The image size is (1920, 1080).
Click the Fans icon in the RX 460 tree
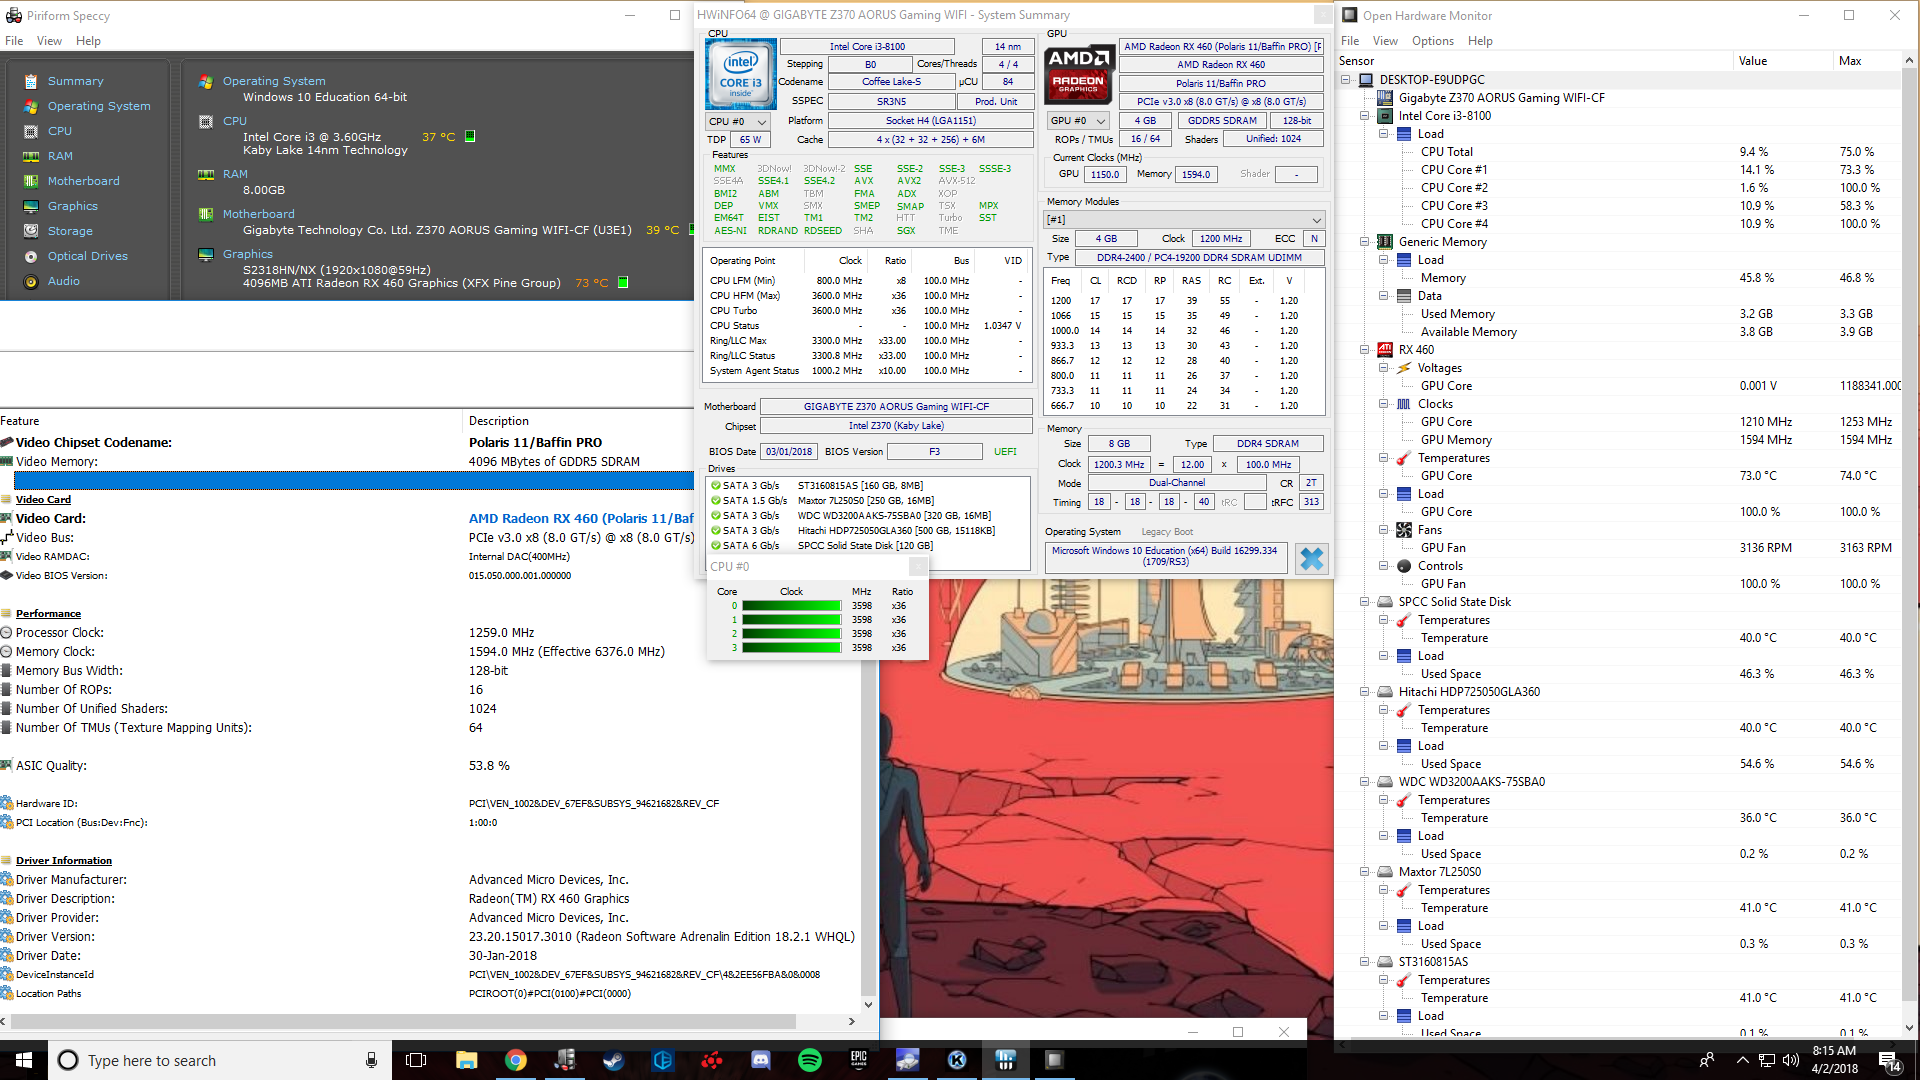[x=1404, y=530]
